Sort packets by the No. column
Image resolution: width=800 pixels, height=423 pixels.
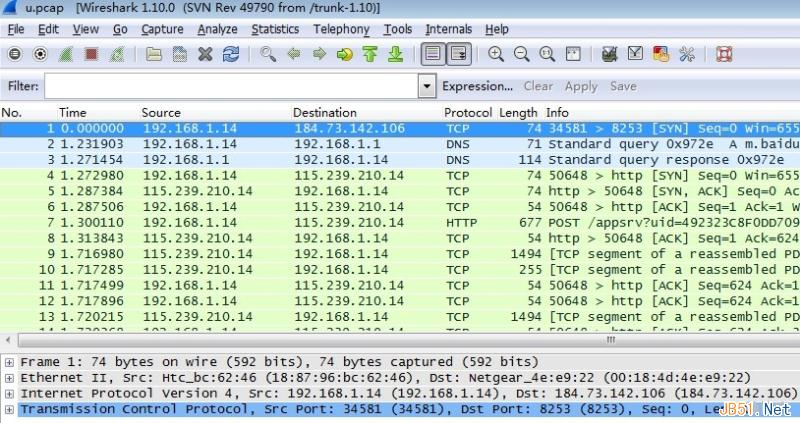[12, 113]
